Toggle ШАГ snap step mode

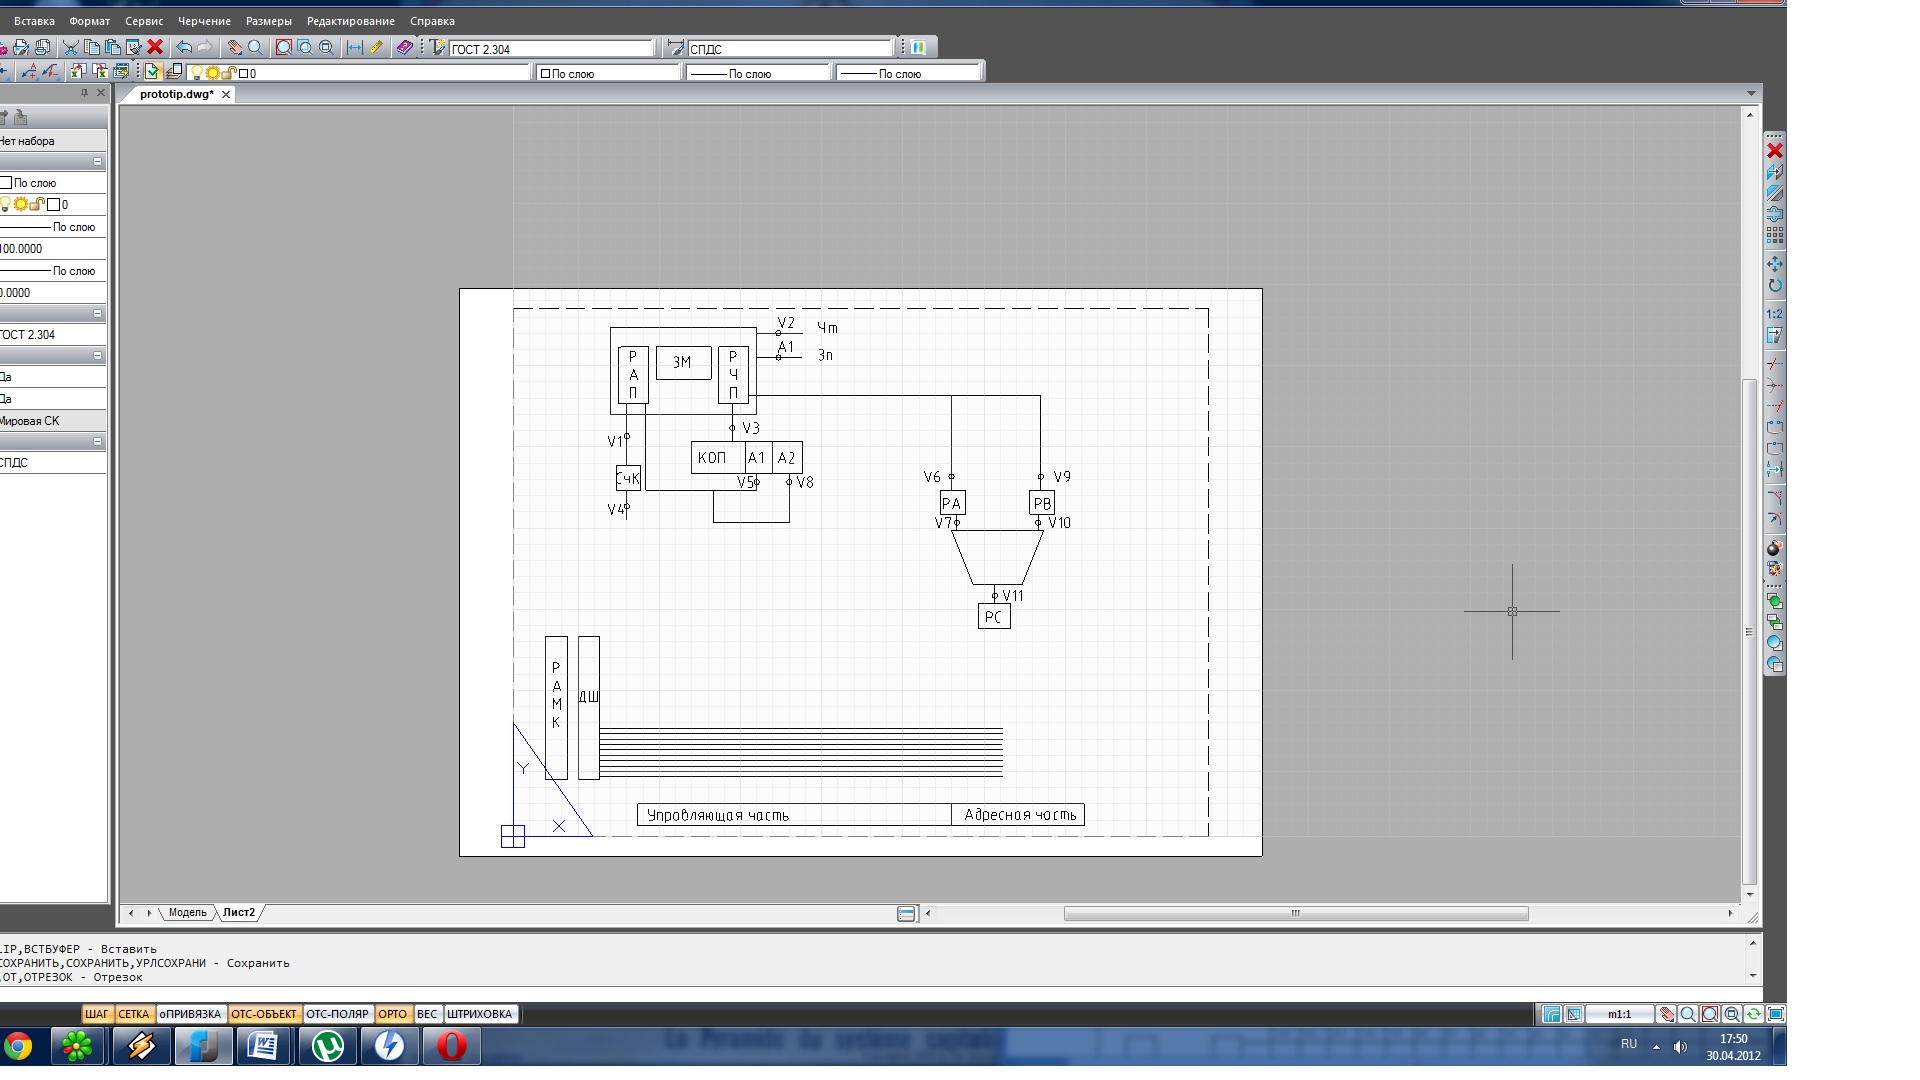pyautogui.click(x=96, y=1014)
